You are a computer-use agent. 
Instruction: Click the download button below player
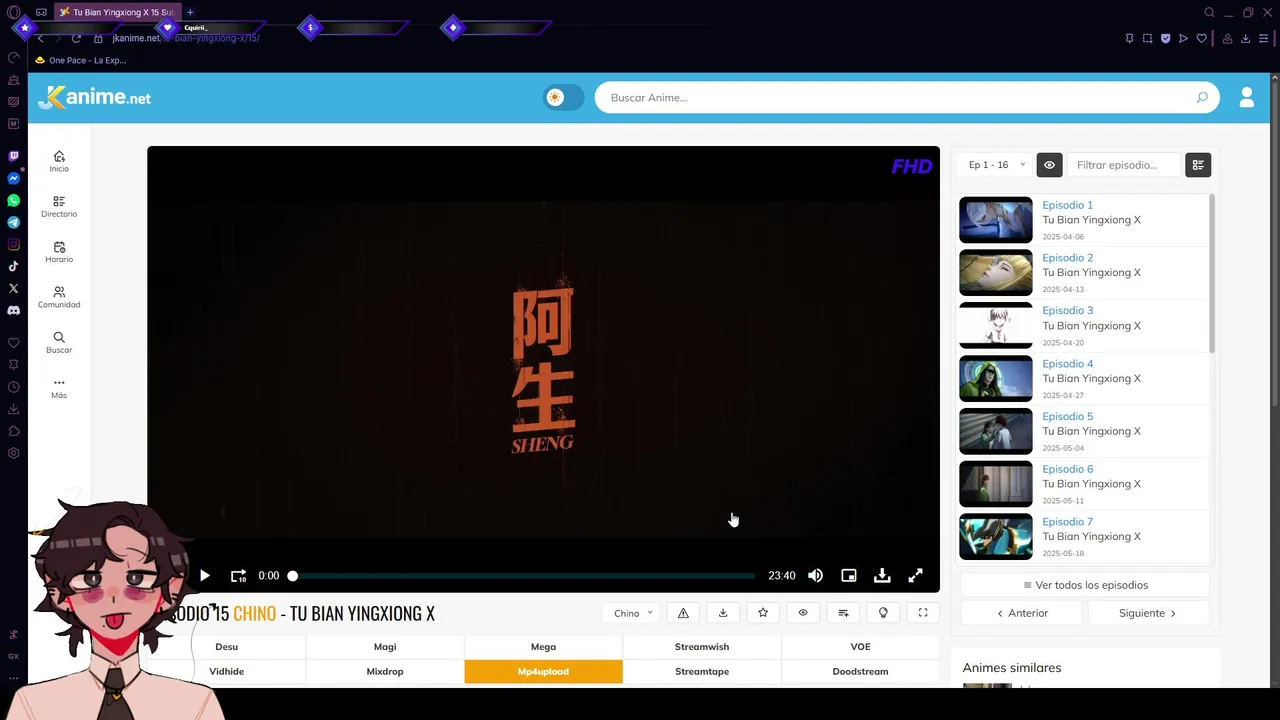(x=723, y=613)
